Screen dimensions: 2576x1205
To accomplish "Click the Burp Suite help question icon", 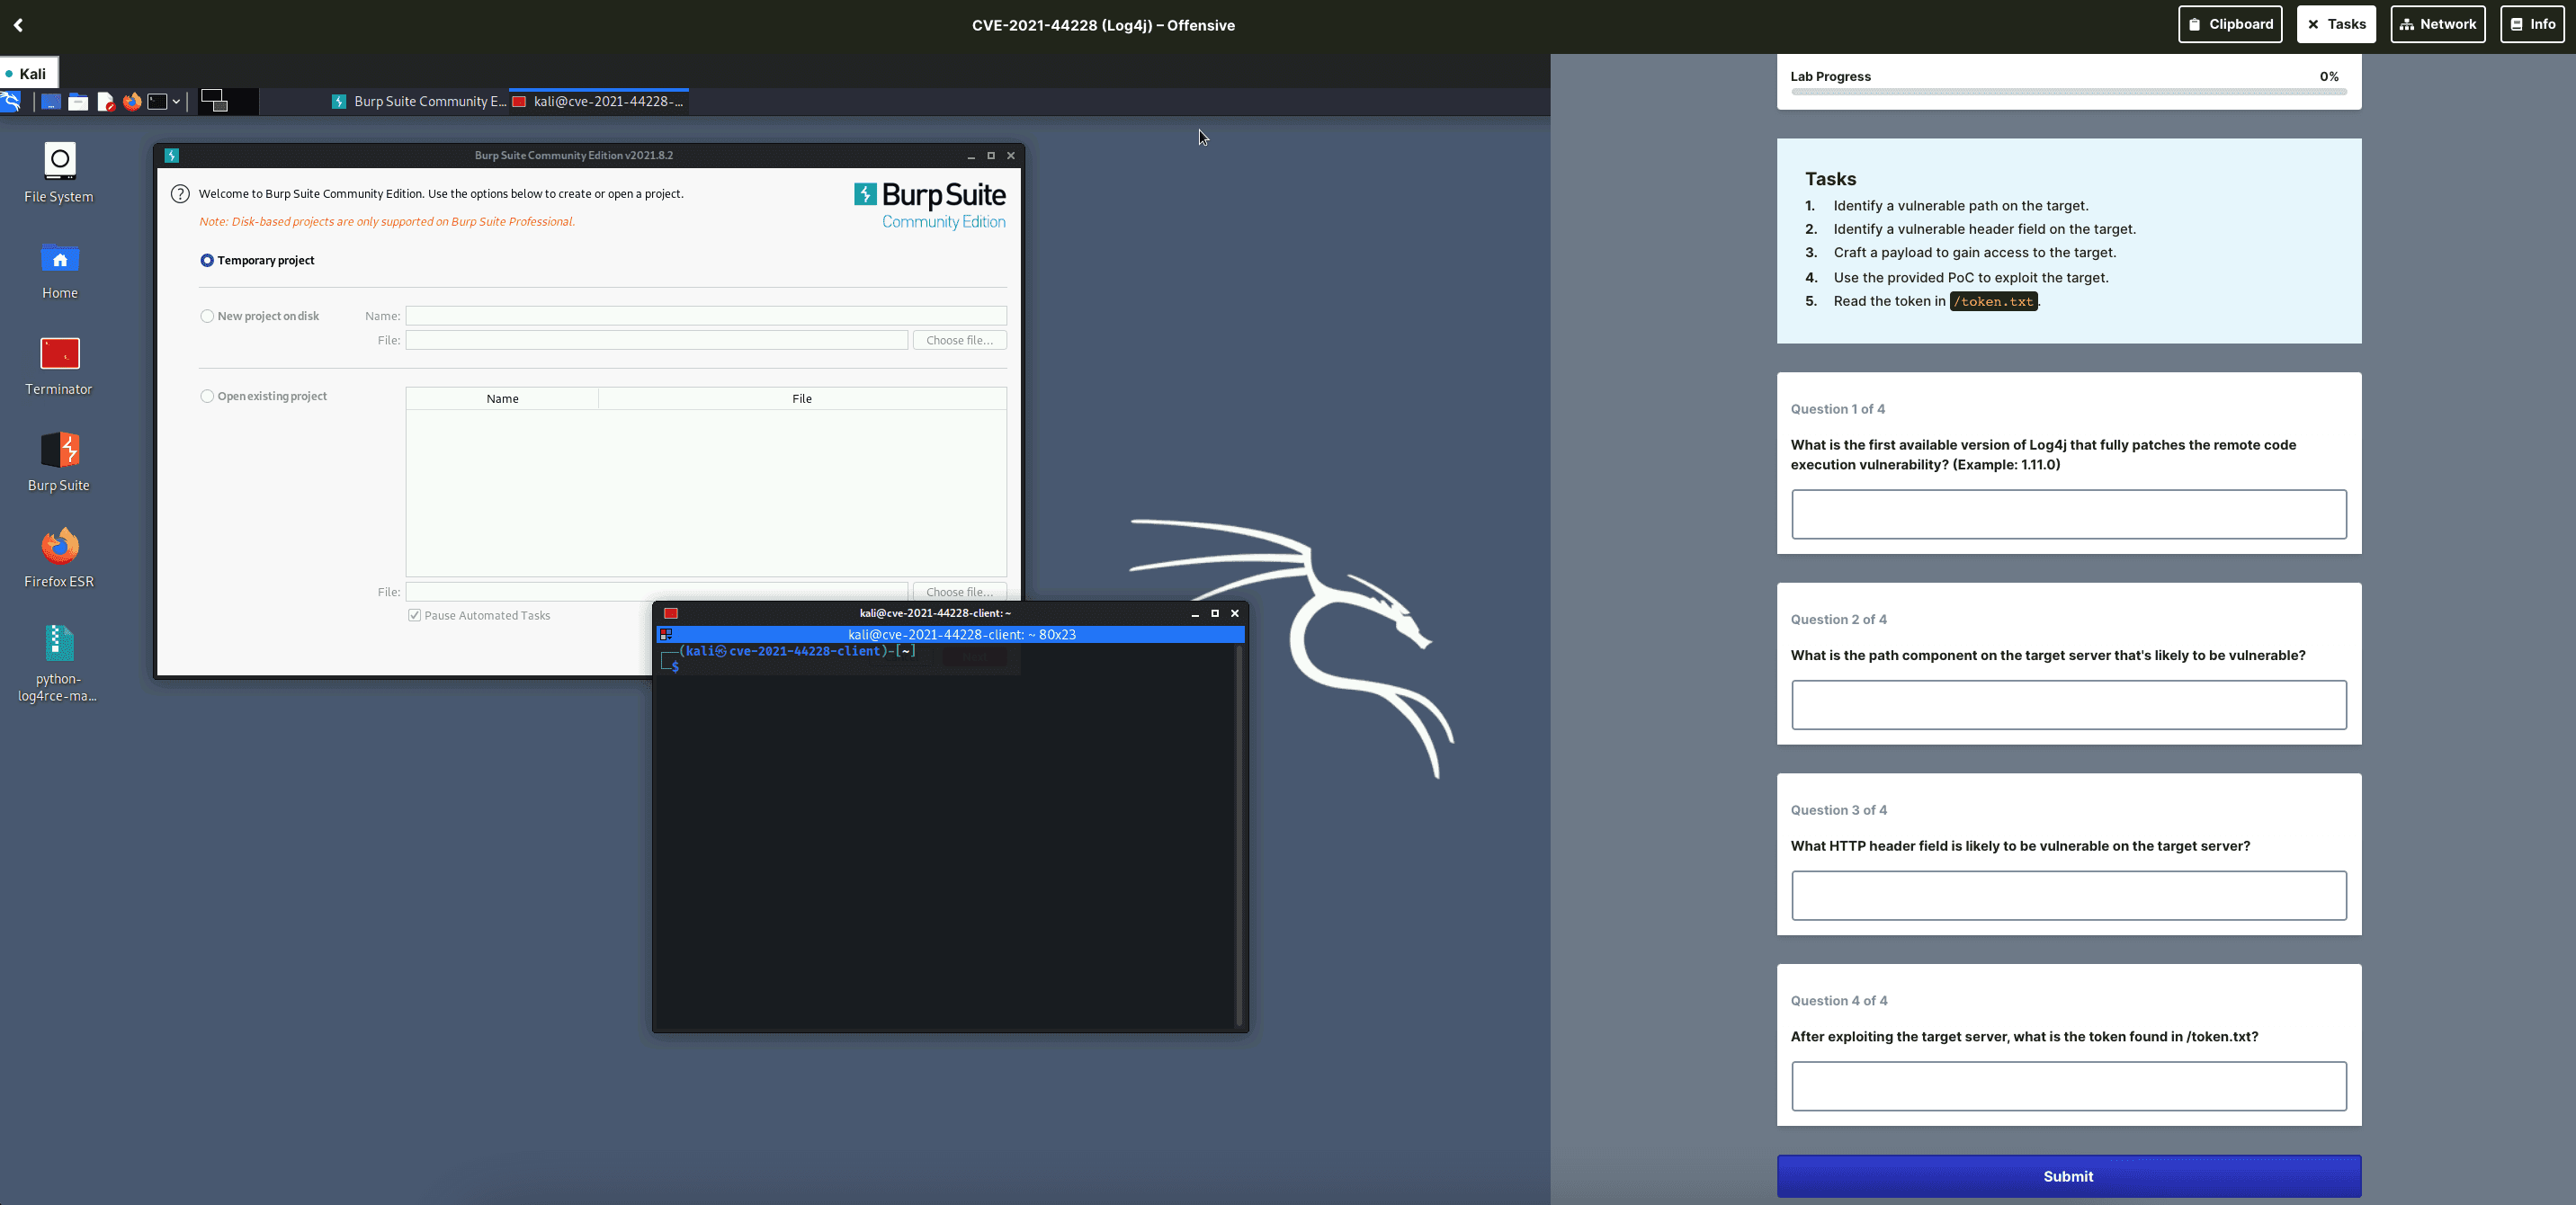I will pyautogui.click(x=180, y=194).
